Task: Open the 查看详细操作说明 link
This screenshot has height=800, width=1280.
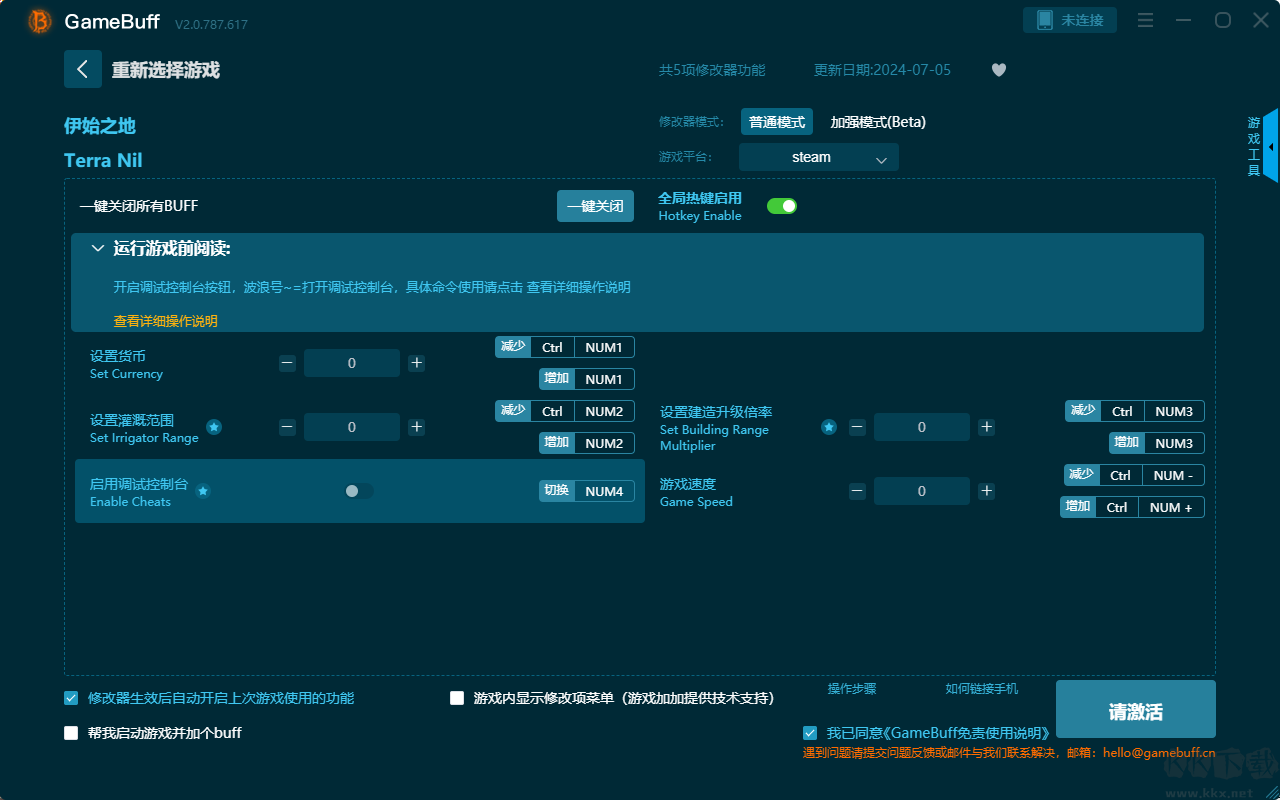Action: pyautogui.click(x=165, y=321)
